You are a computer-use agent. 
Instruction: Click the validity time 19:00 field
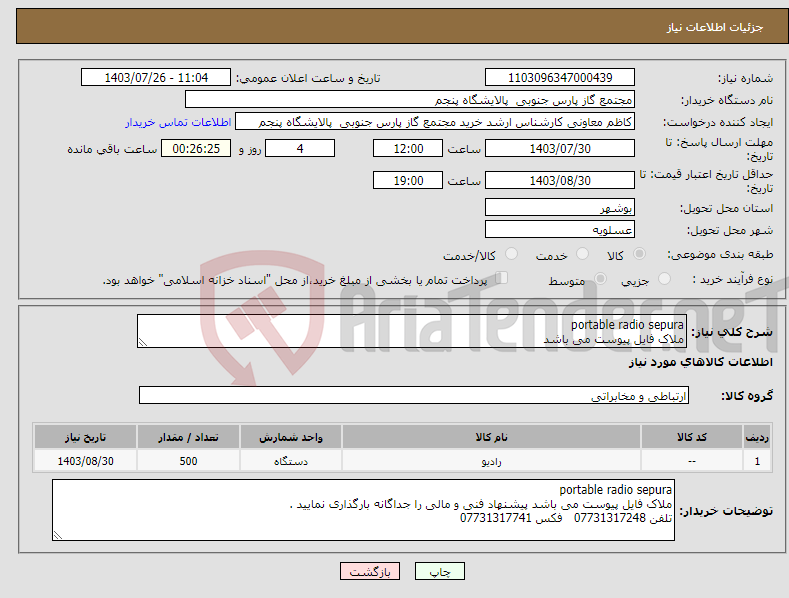point(408,180)
